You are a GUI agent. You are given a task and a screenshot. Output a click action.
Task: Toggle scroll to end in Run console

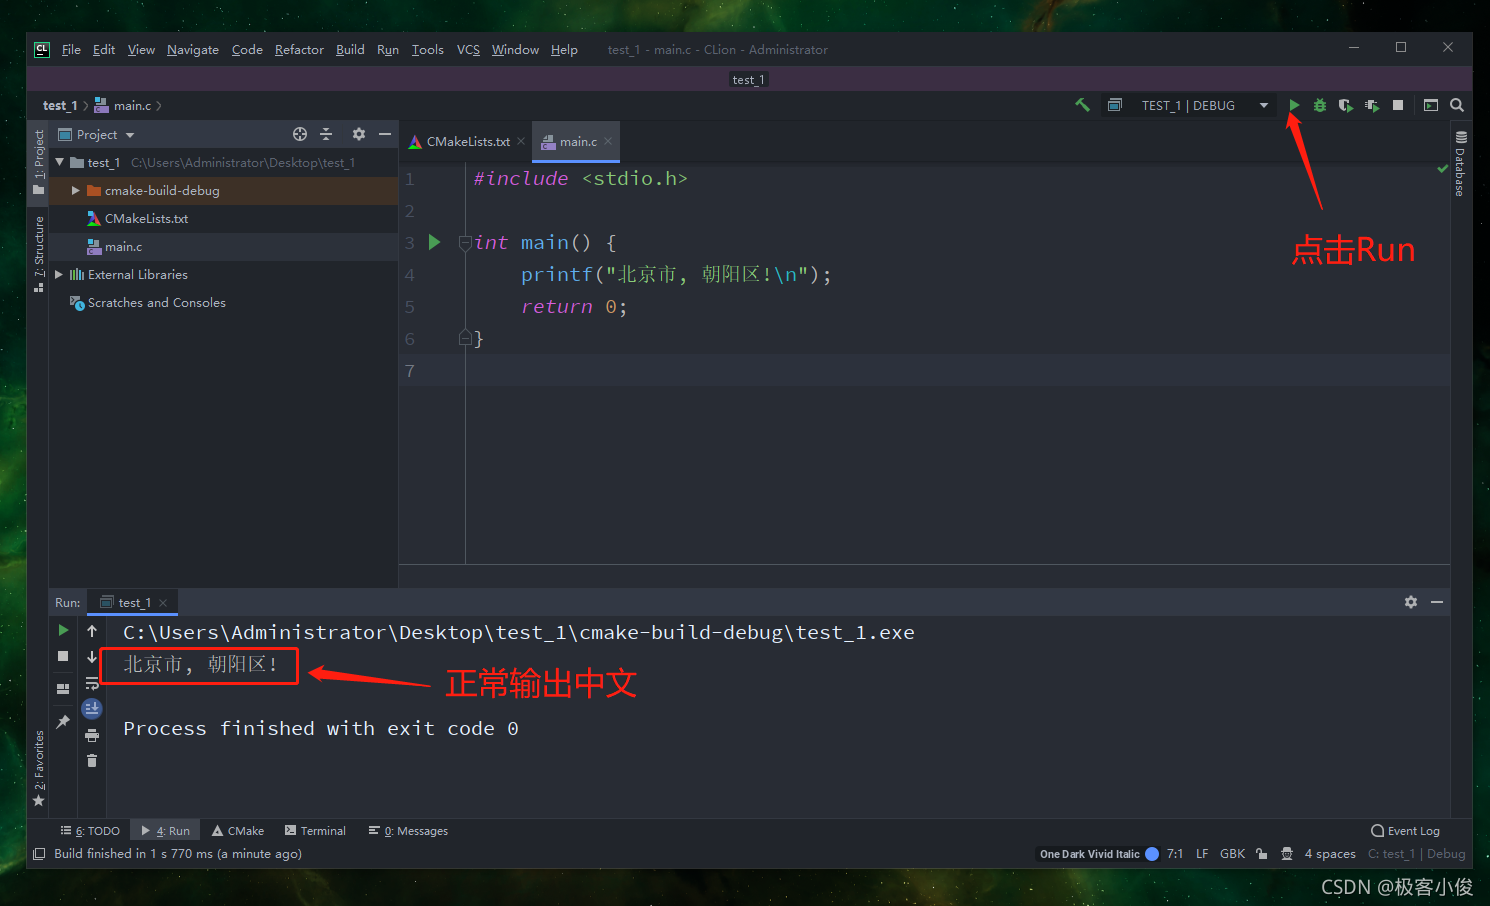[x=92, y=709]
